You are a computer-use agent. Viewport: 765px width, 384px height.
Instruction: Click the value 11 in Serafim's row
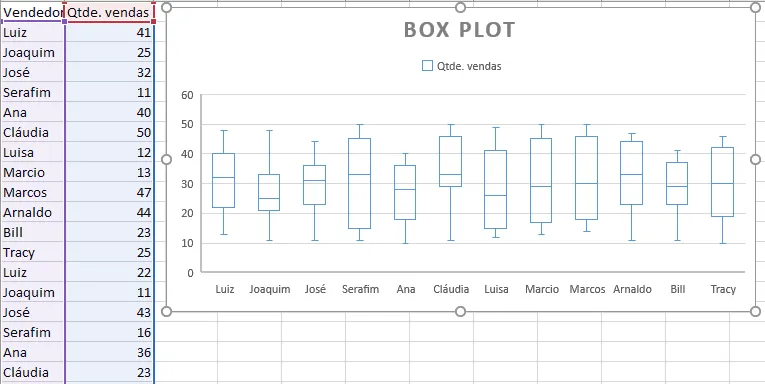click(109, 92)
